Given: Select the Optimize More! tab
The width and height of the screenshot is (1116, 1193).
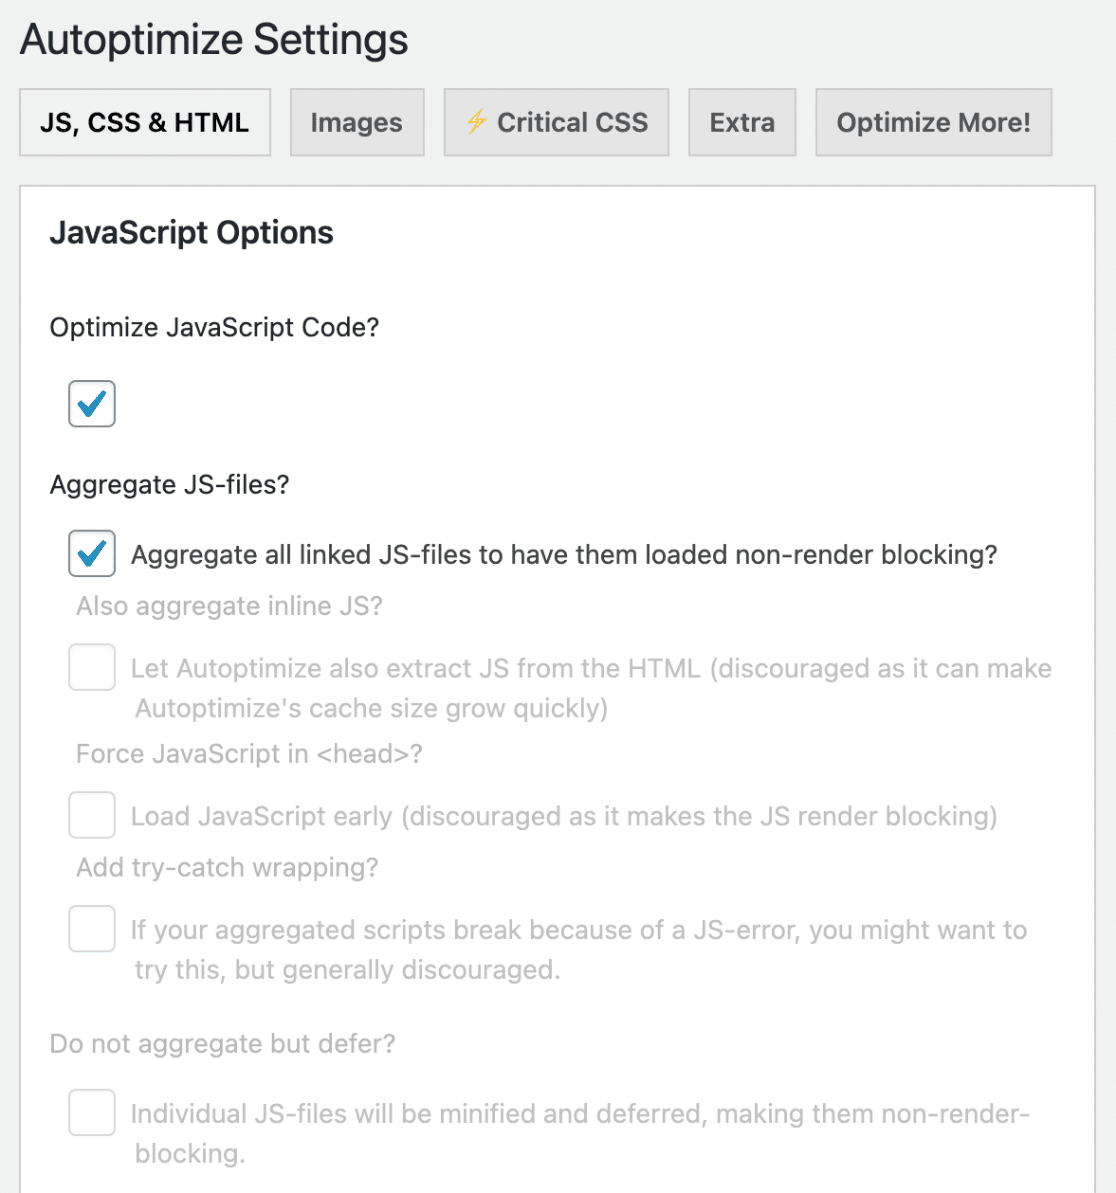Looking at the screenshot, I should [933, 122].
